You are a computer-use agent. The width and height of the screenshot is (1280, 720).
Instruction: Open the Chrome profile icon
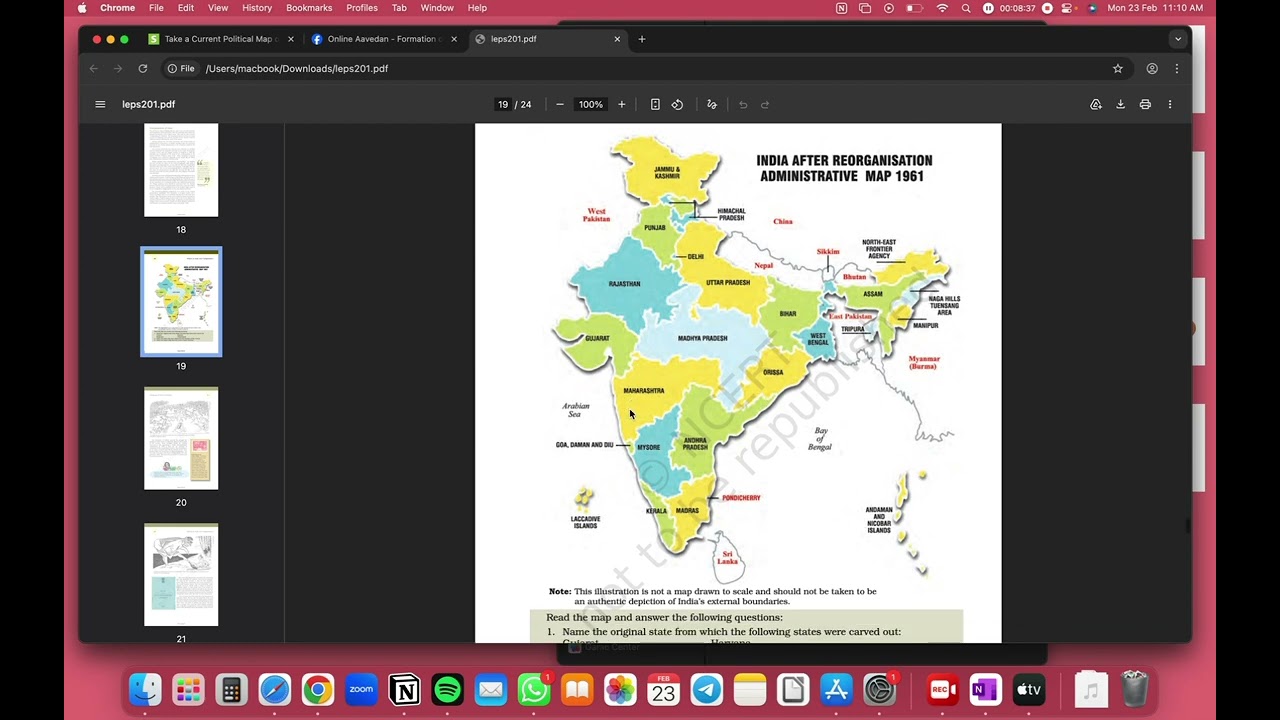point(1152,68)
